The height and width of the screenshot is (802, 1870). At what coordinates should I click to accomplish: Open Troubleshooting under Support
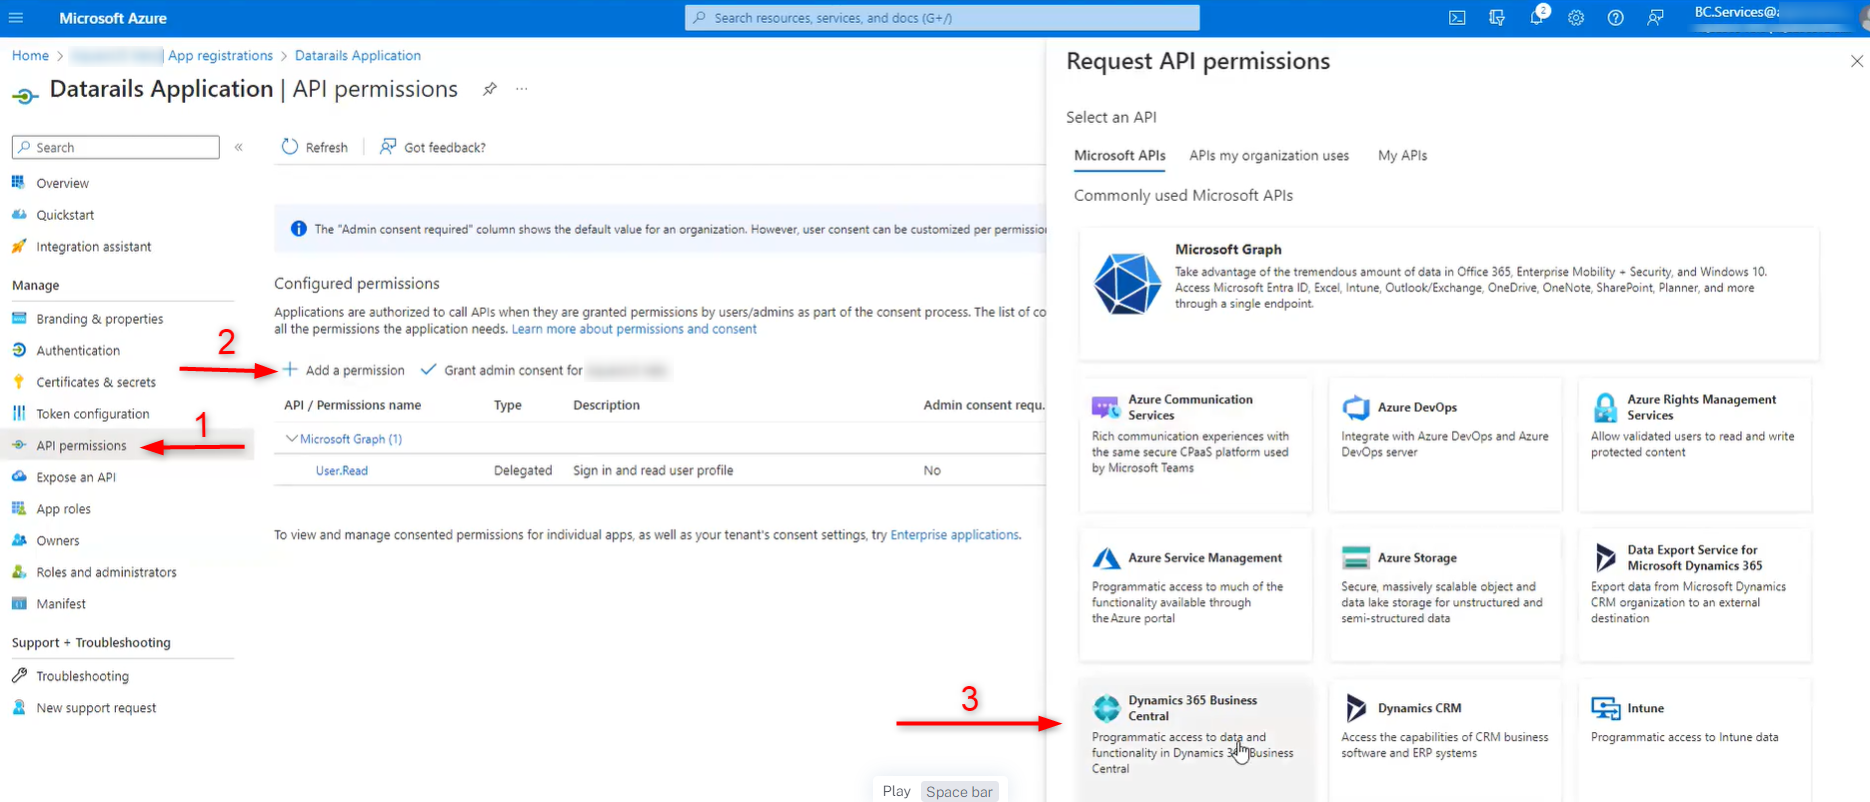pyautogui.click(x=82, y=676)
